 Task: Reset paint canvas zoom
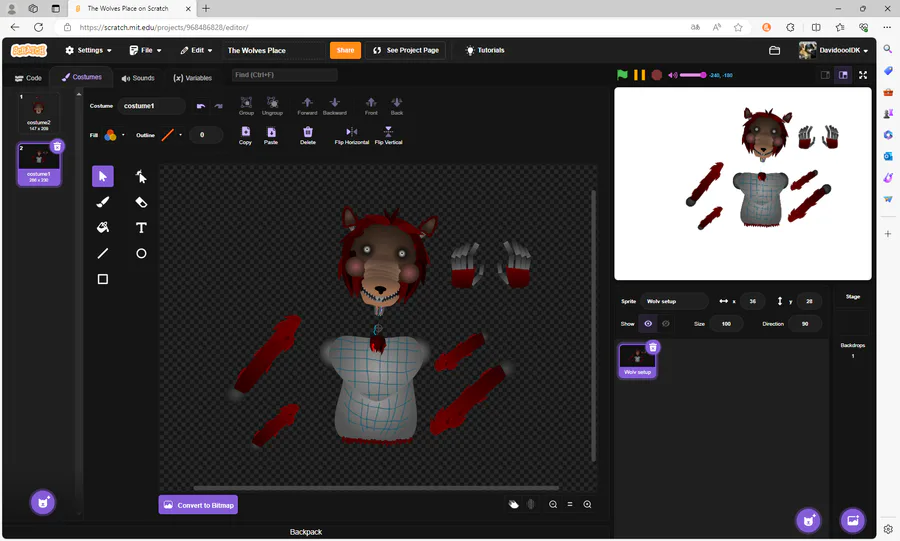(570, 504)
